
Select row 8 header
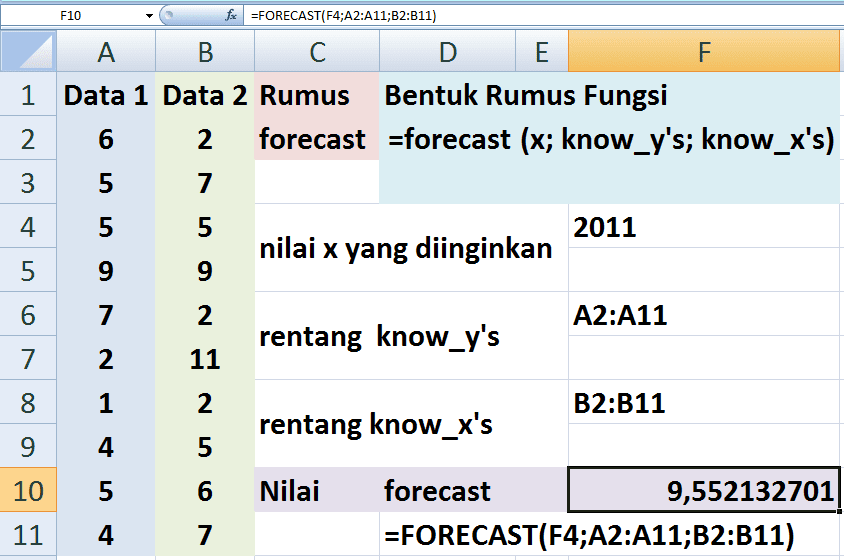point(28,402)
